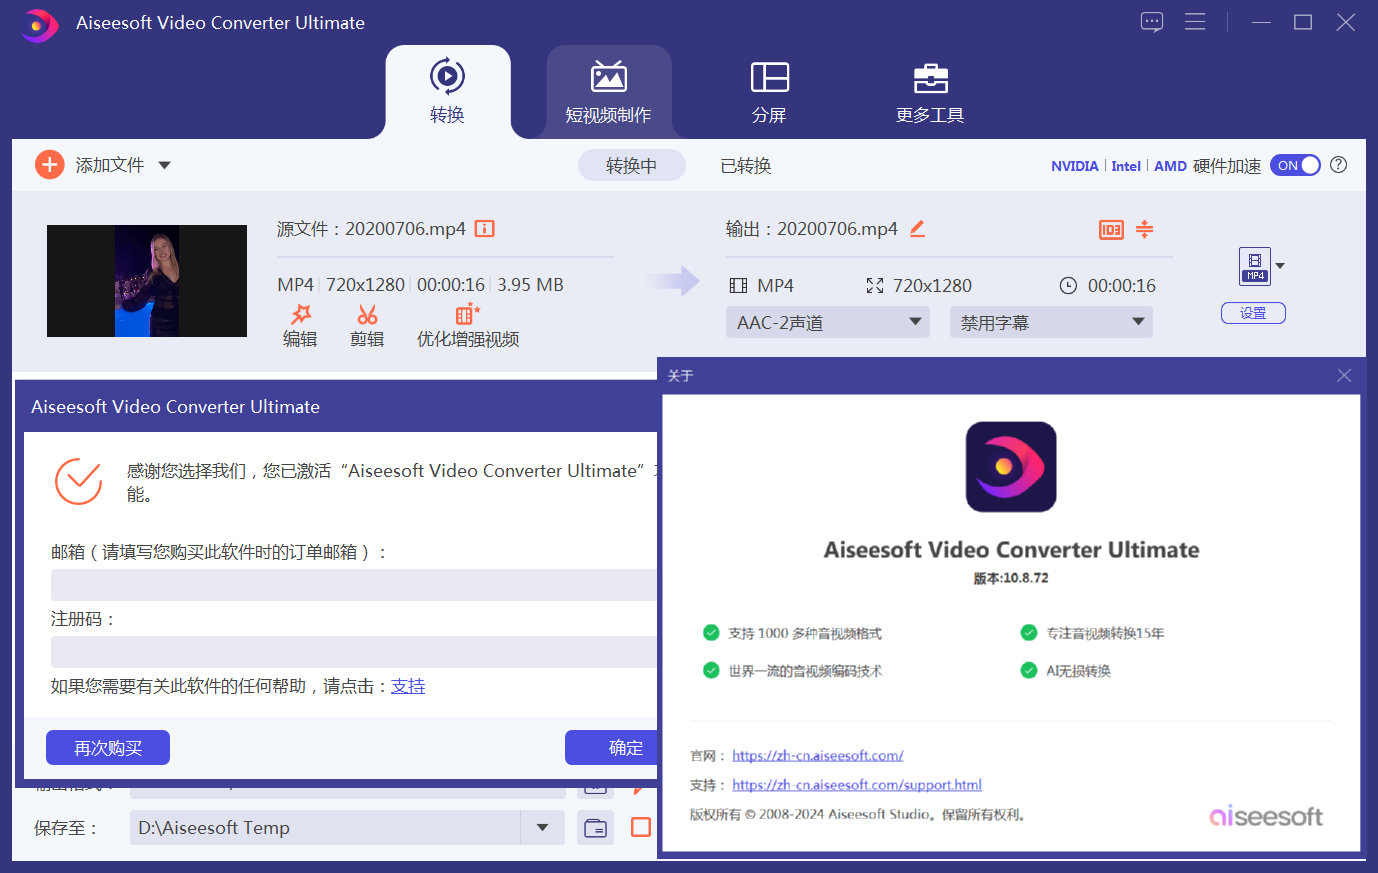Viewport: 1378px width, 873px height.
Task: Open the ID3 metadata editor icon
Action: (x=1111, y=230)
